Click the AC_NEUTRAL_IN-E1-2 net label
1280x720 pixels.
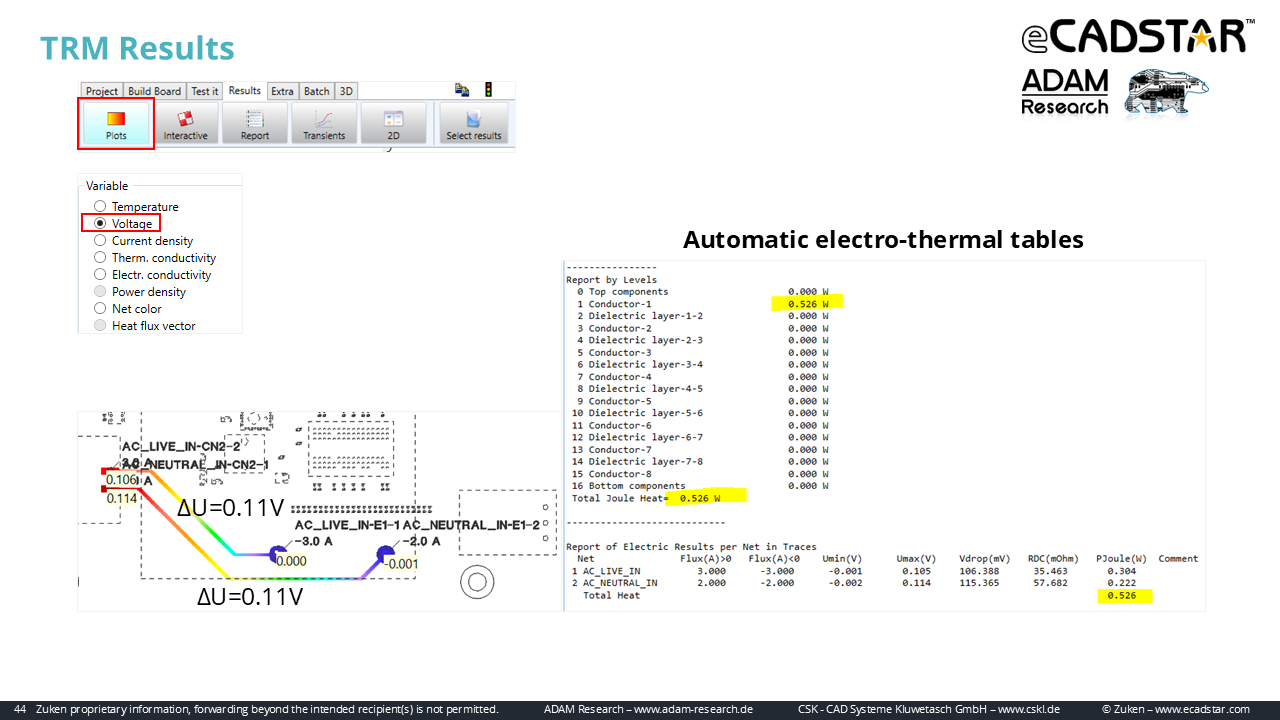click(x=471, y=525)
